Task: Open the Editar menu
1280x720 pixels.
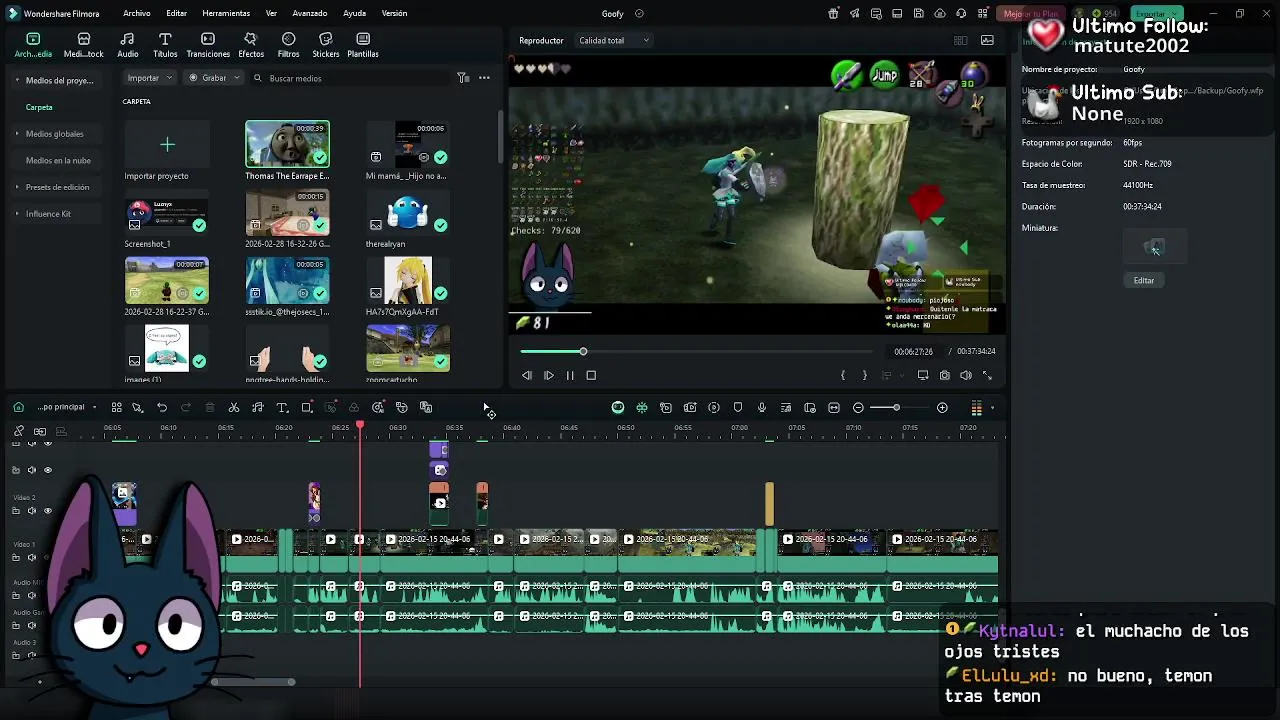Action: click(177, 14)
